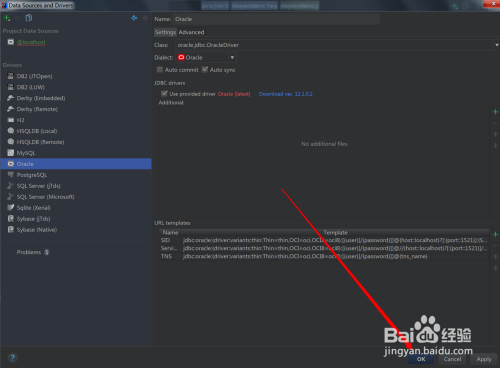Close the Data Sources and Drivers dialog

pyautogui.click(x=493, y=4)
